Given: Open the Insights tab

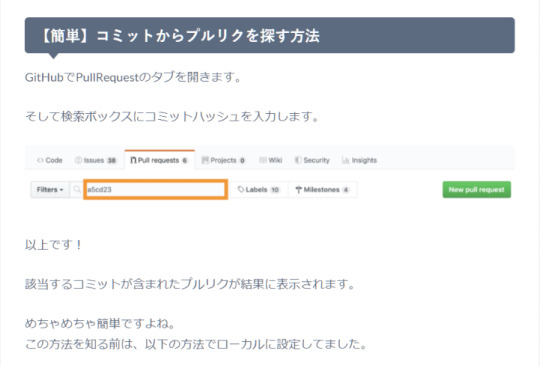Looking at the screenshot, I should [x=359, y=160].
